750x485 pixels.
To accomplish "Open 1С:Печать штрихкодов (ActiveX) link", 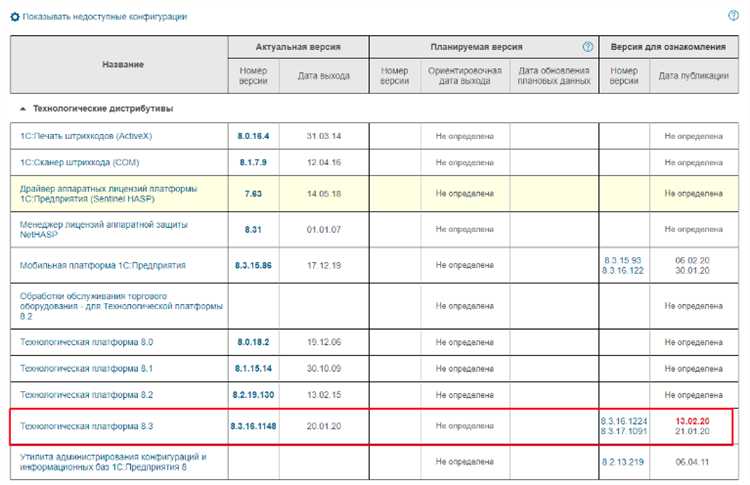I will click(x=86, y=136).
